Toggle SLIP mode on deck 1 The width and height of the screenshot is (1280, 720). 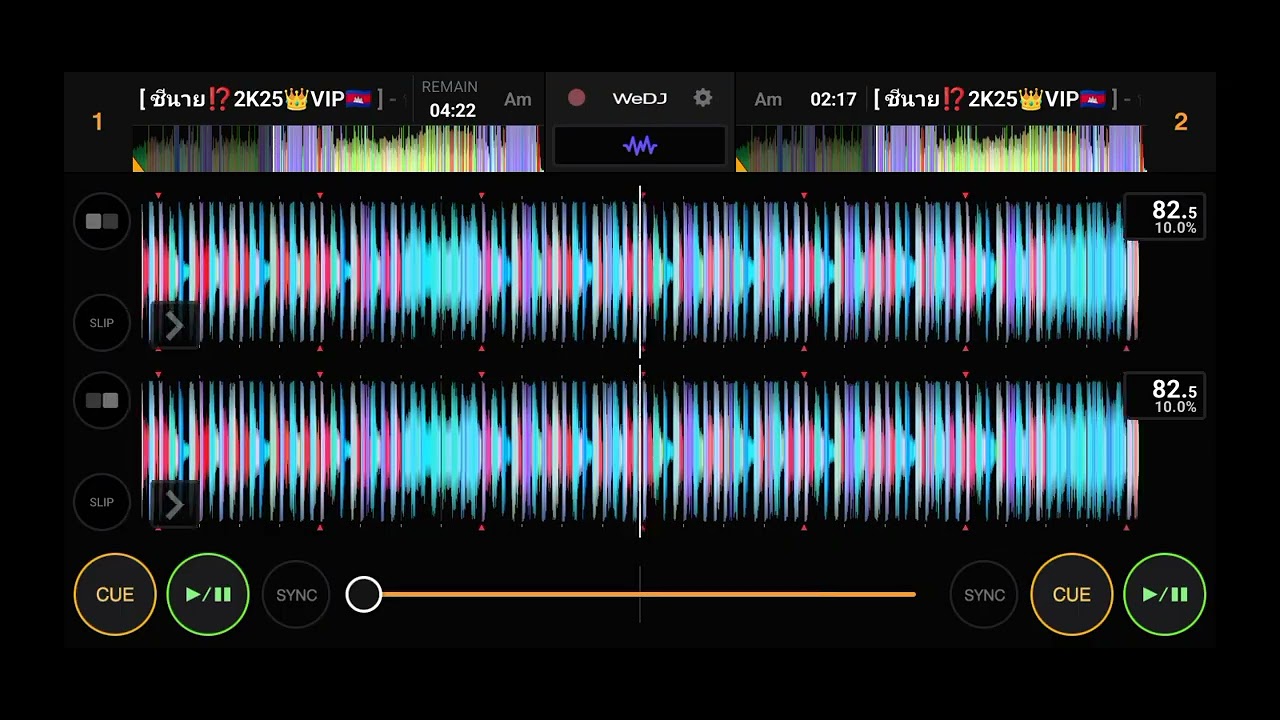[x=102, y=323]
